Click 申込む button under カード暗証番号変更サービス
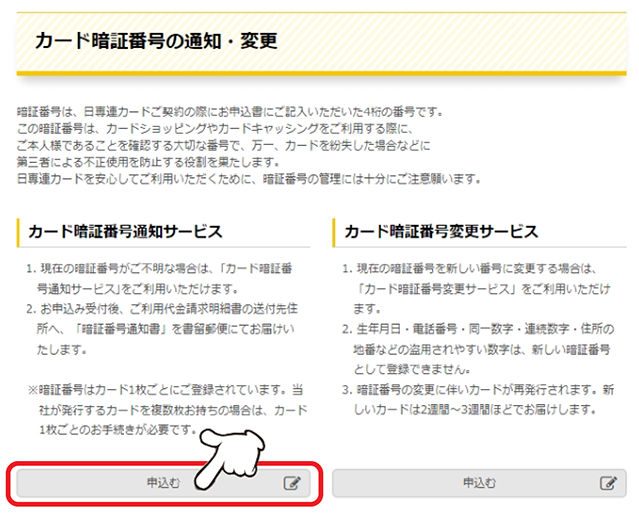The image size is (639, 530). (479, 483)
